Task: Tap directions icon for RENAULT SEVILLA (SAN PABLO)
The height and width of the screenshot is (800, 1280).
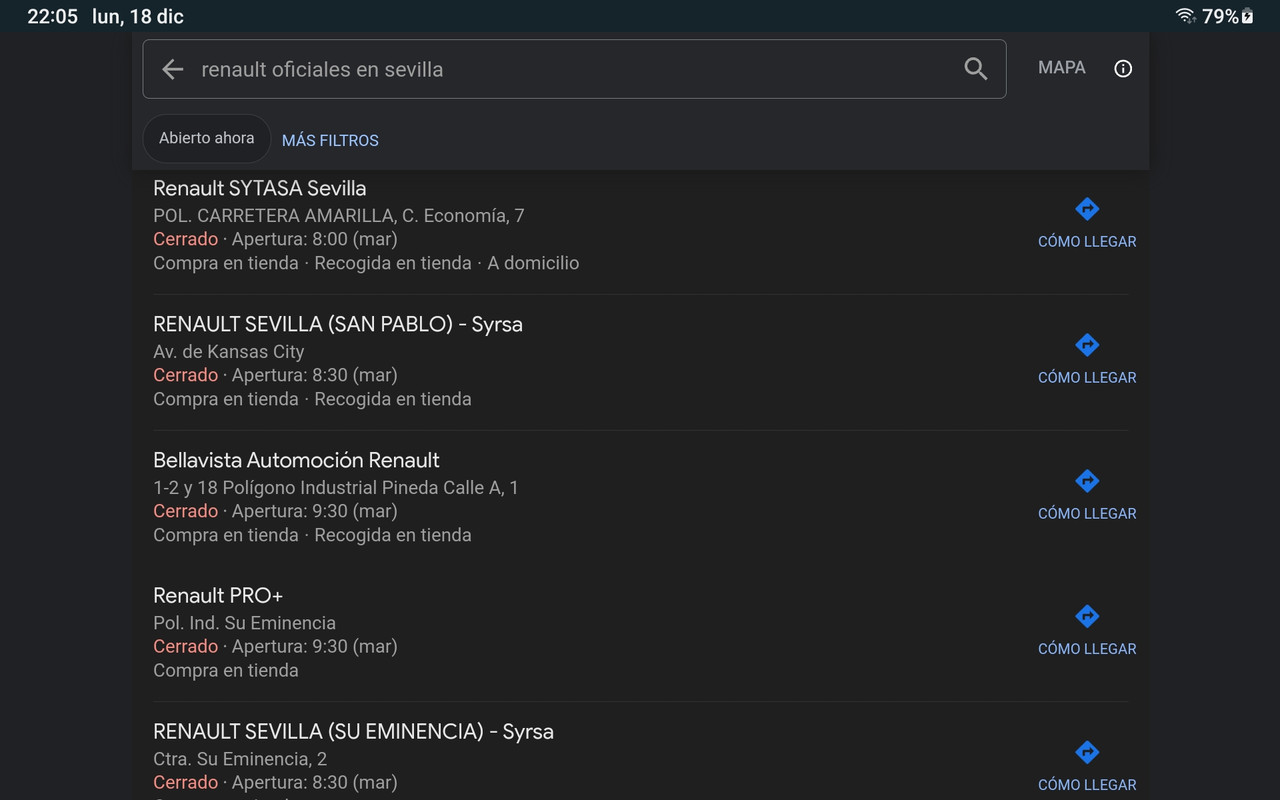Action: pos(1087,345)
